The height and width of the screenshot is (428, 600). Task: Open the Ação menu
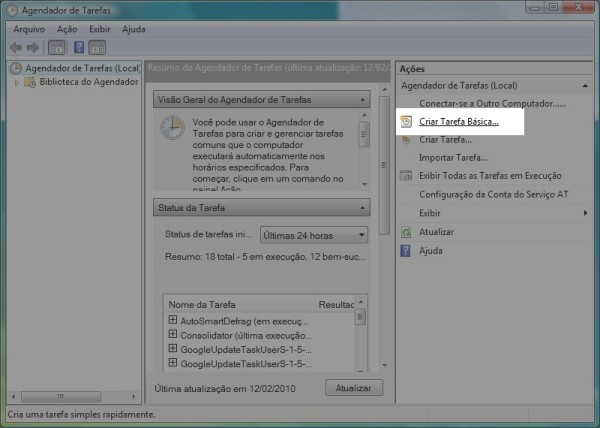coord(67,29)
